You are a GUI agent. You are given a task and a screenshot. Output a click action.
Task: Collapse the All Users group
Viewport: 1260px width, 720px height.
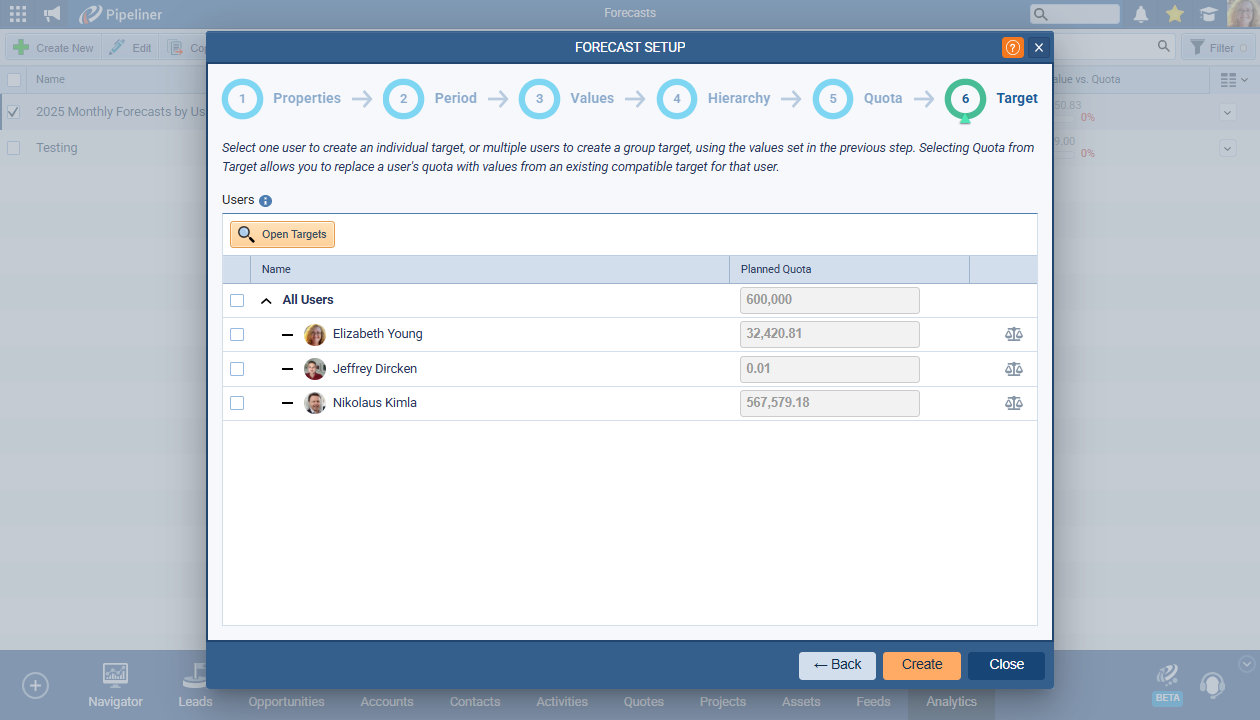tap(267, 301)
